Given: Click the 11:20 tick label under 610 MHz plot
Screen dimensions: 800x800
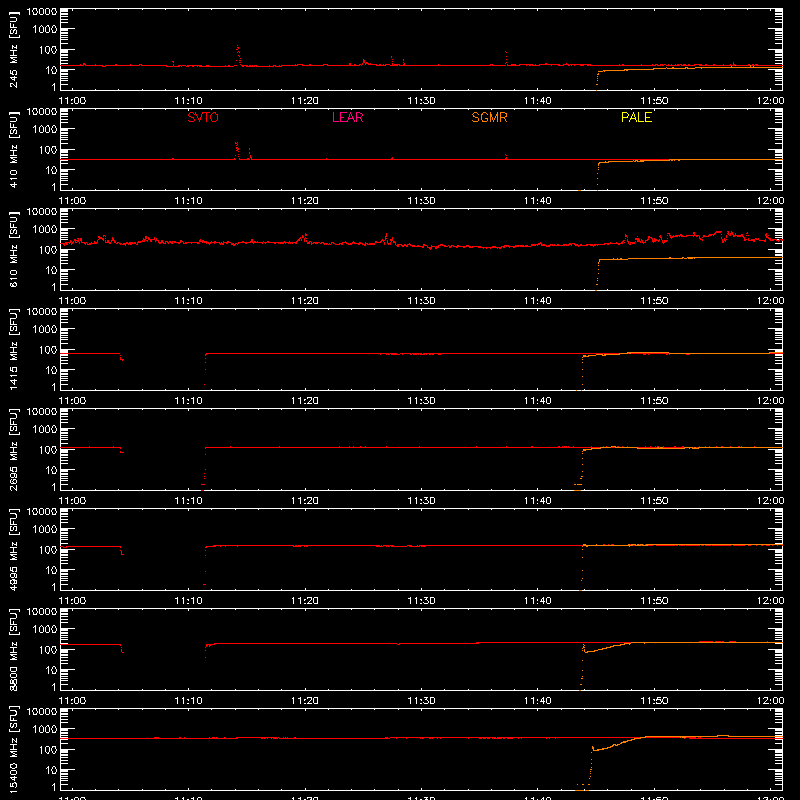Looking at the screenshot, I should (305, 301).
